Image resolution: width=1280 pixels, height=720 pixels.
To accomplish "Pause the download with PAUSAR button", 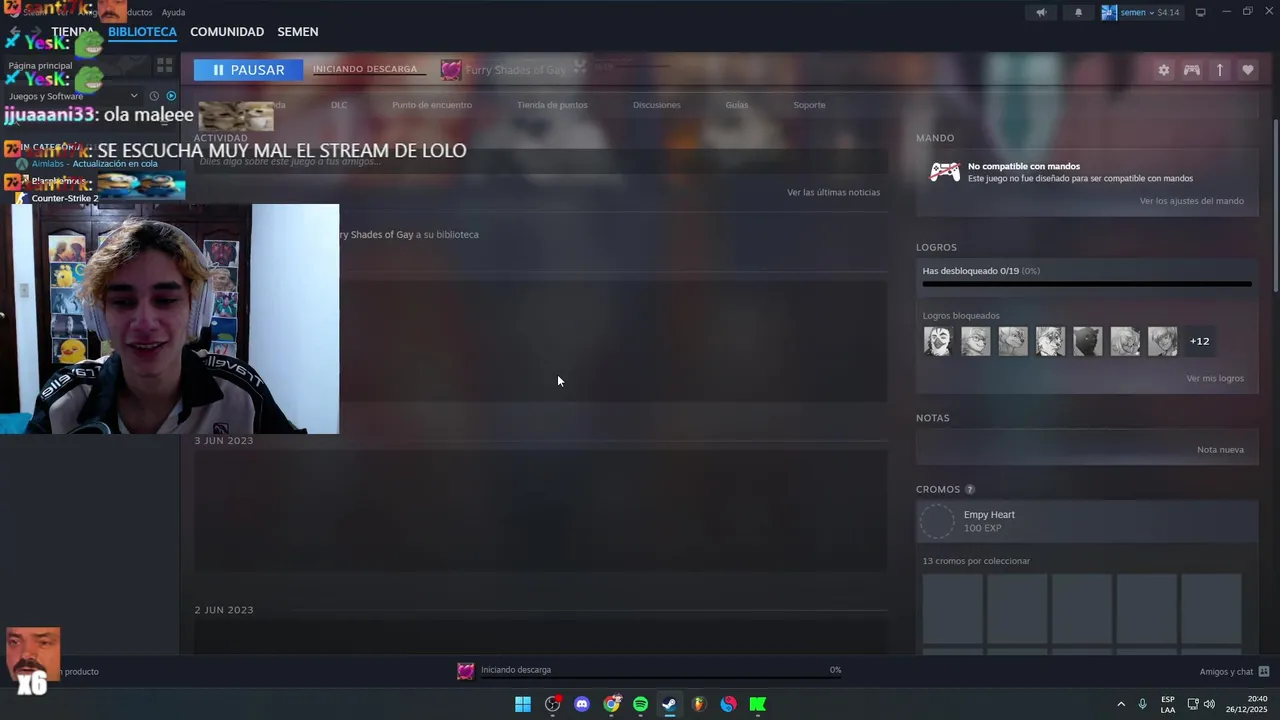I will click(248, 70).
